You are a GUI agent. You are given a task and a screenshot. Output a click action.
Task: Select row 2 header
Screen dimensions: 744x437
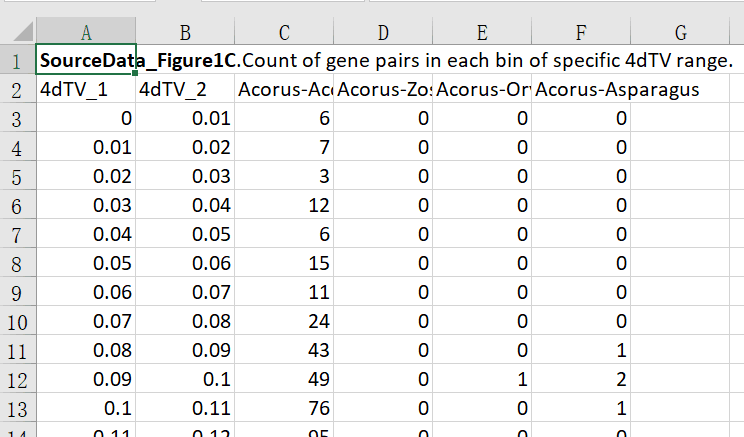[x=17, y=89]
